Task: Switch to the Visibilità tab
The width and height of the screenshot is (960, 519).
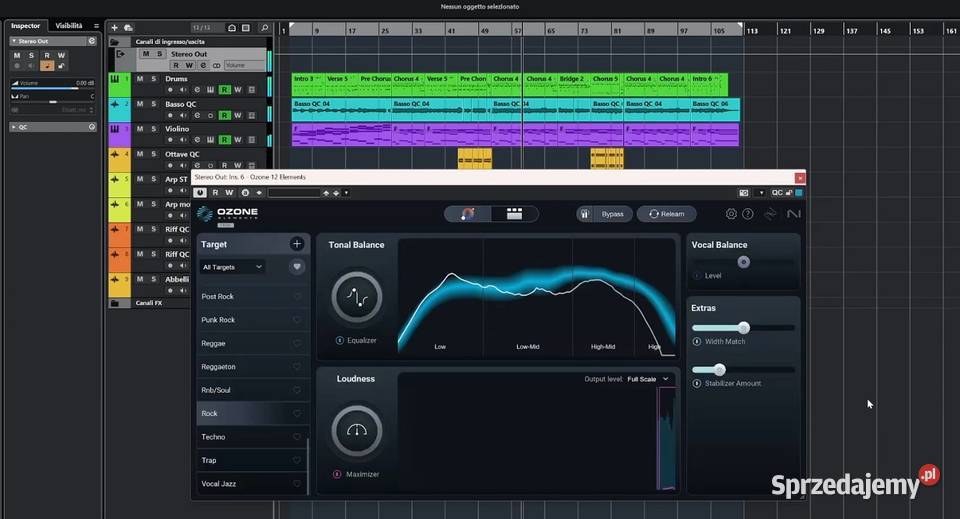Action: tap(69, 26)
